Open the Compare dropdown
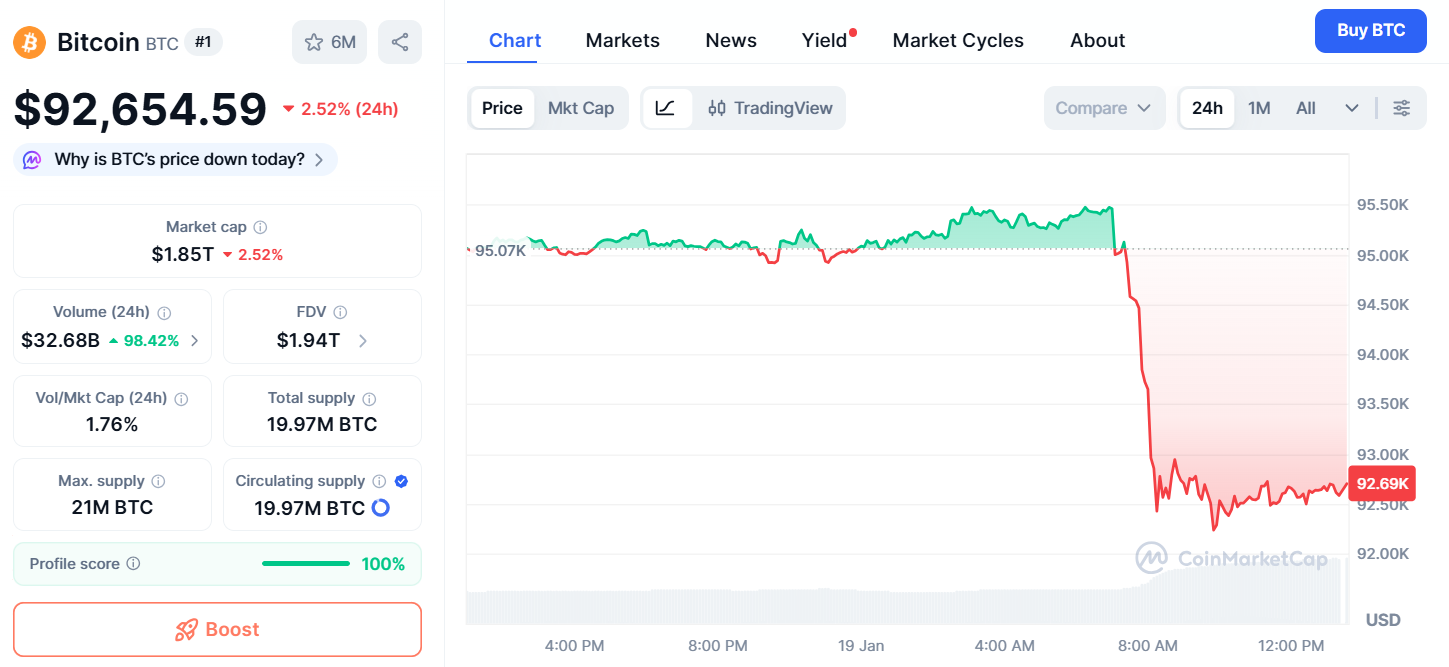The image size is (1449, 667). (x=1104, y=108)
